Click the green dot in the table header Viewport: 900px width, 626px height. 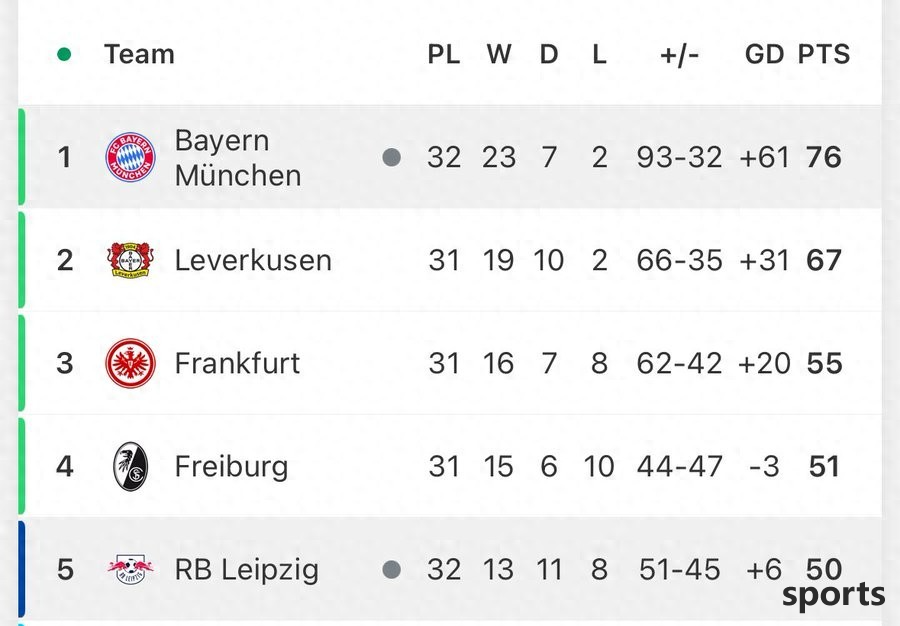tap(64, 55)
